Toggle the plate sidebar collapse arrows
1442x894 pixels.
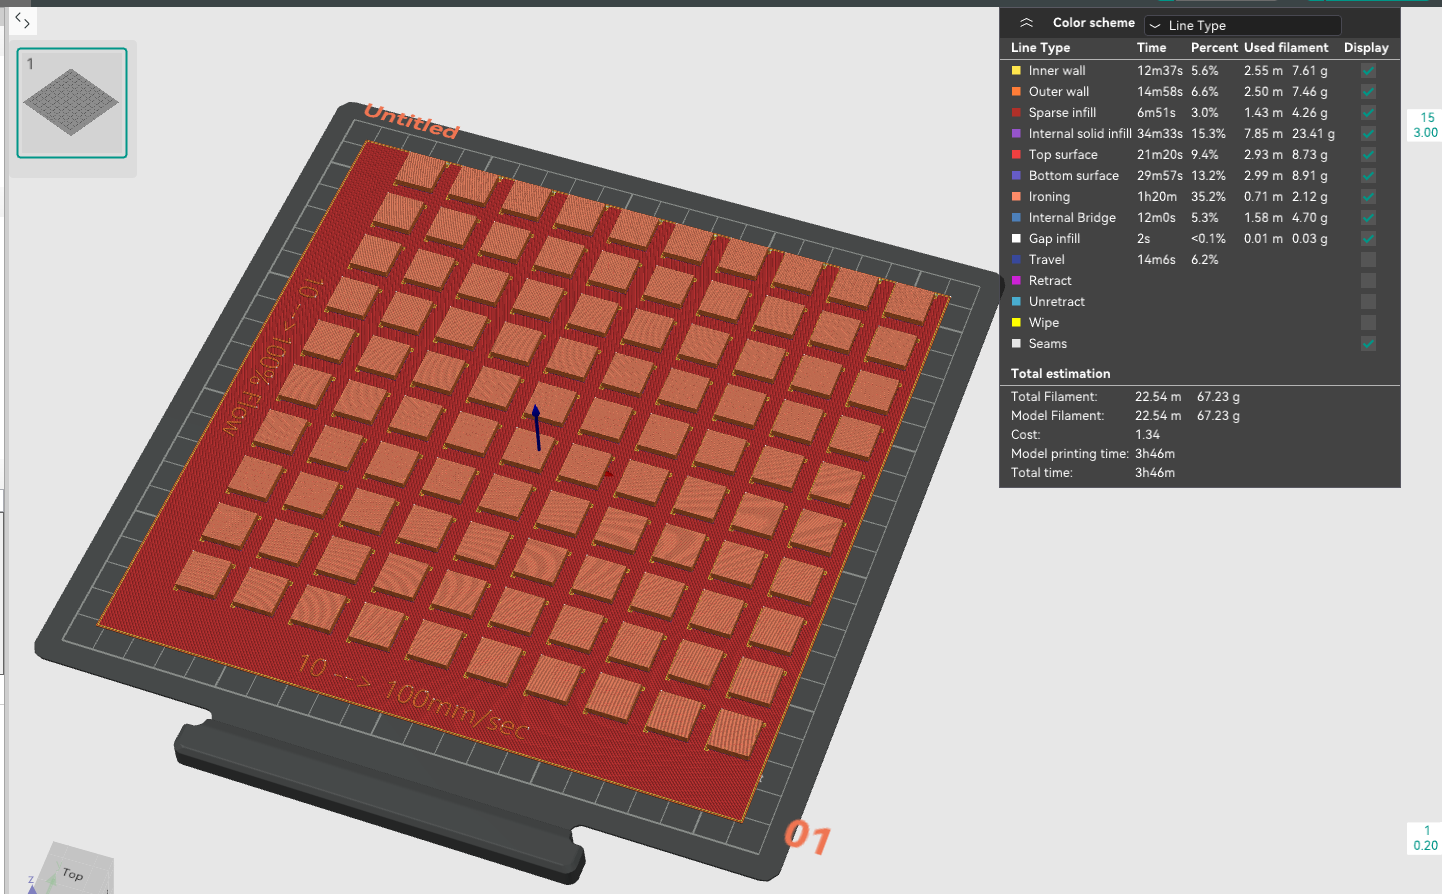tap(22, 20)
